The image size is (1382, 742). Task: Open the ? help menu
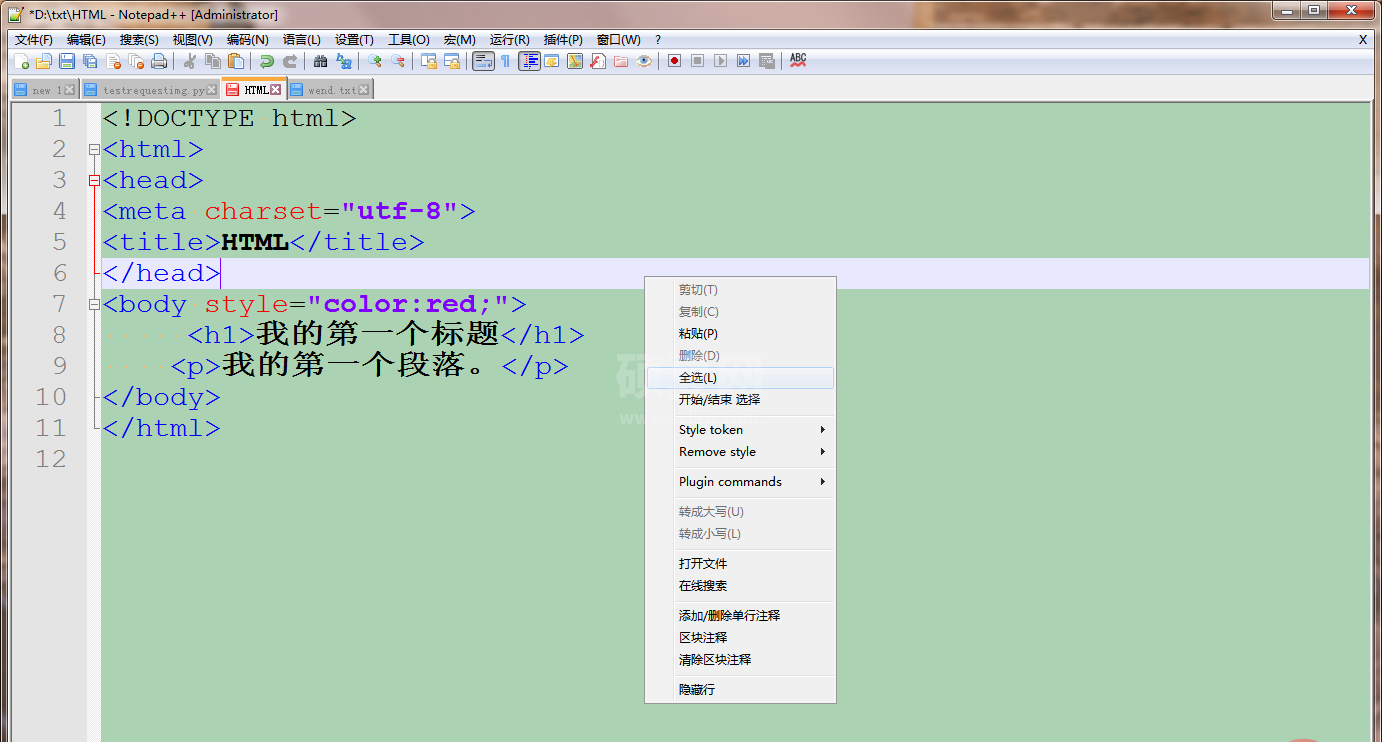[658, 40]
